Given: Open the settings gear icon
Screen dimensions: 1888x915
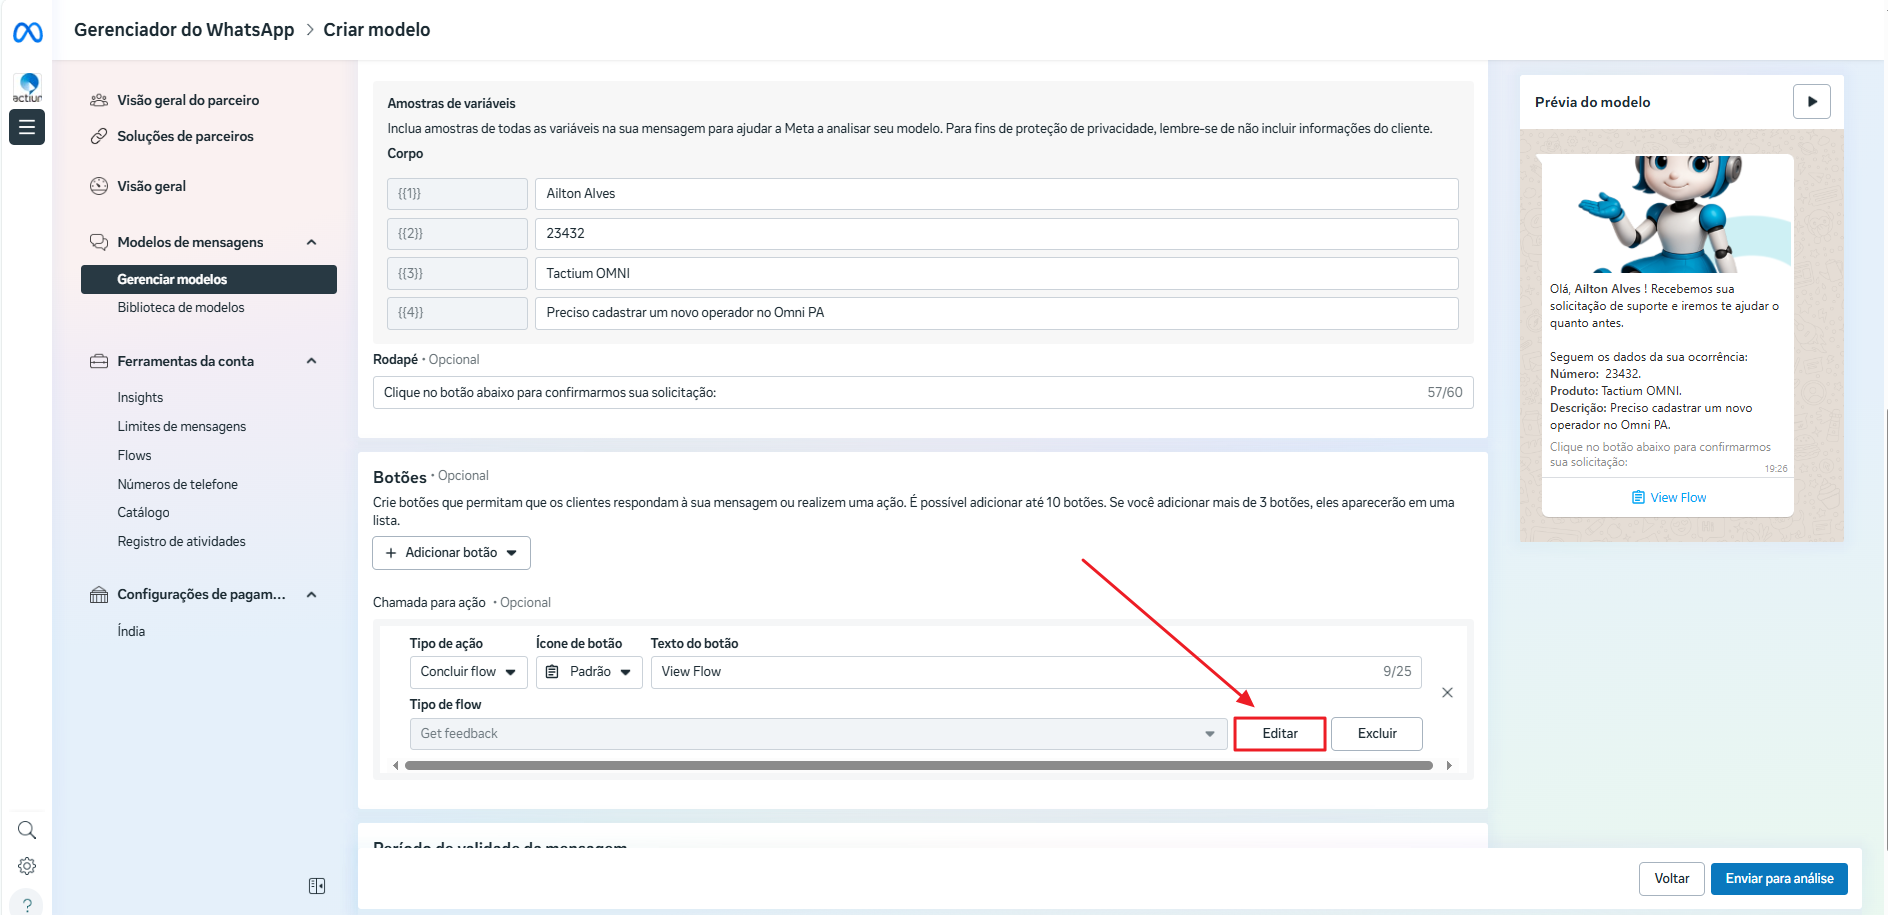Looking at the screenshot, I should click(27, 866).
